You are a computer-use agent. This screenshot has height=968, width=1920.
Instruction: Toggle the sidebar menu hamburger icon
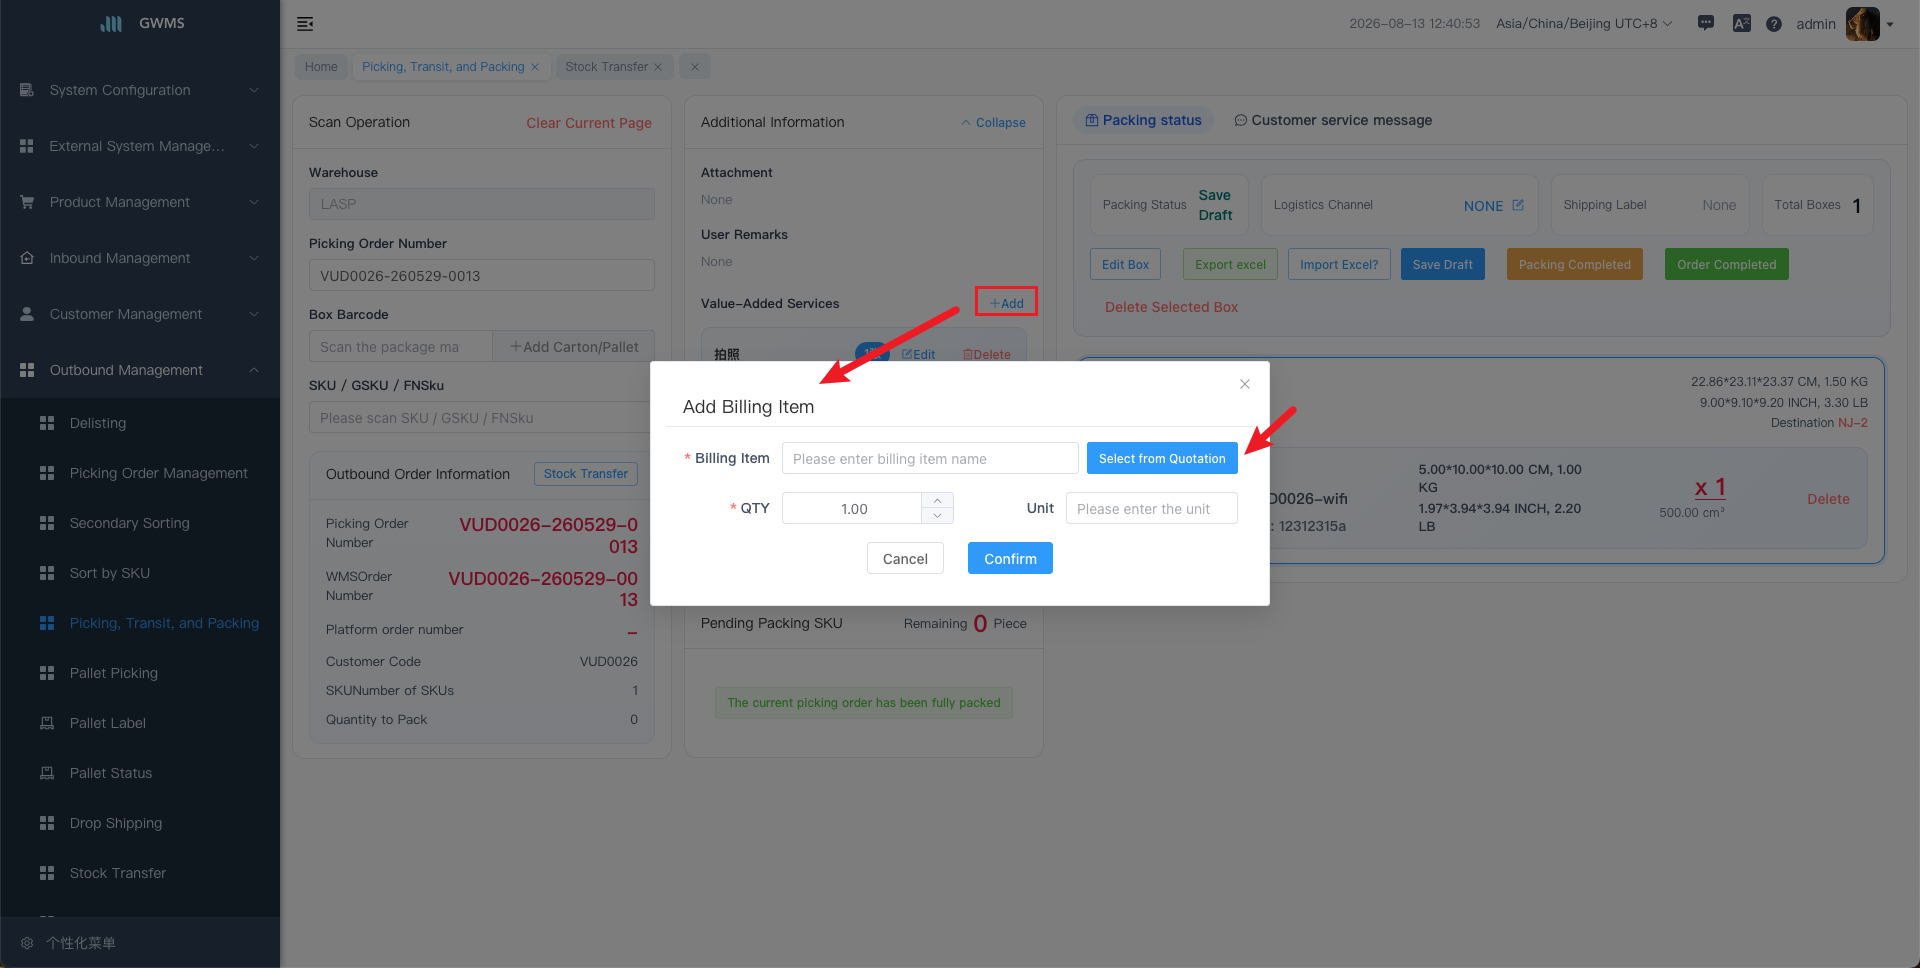pyautogui.click(x=305, y=24)
